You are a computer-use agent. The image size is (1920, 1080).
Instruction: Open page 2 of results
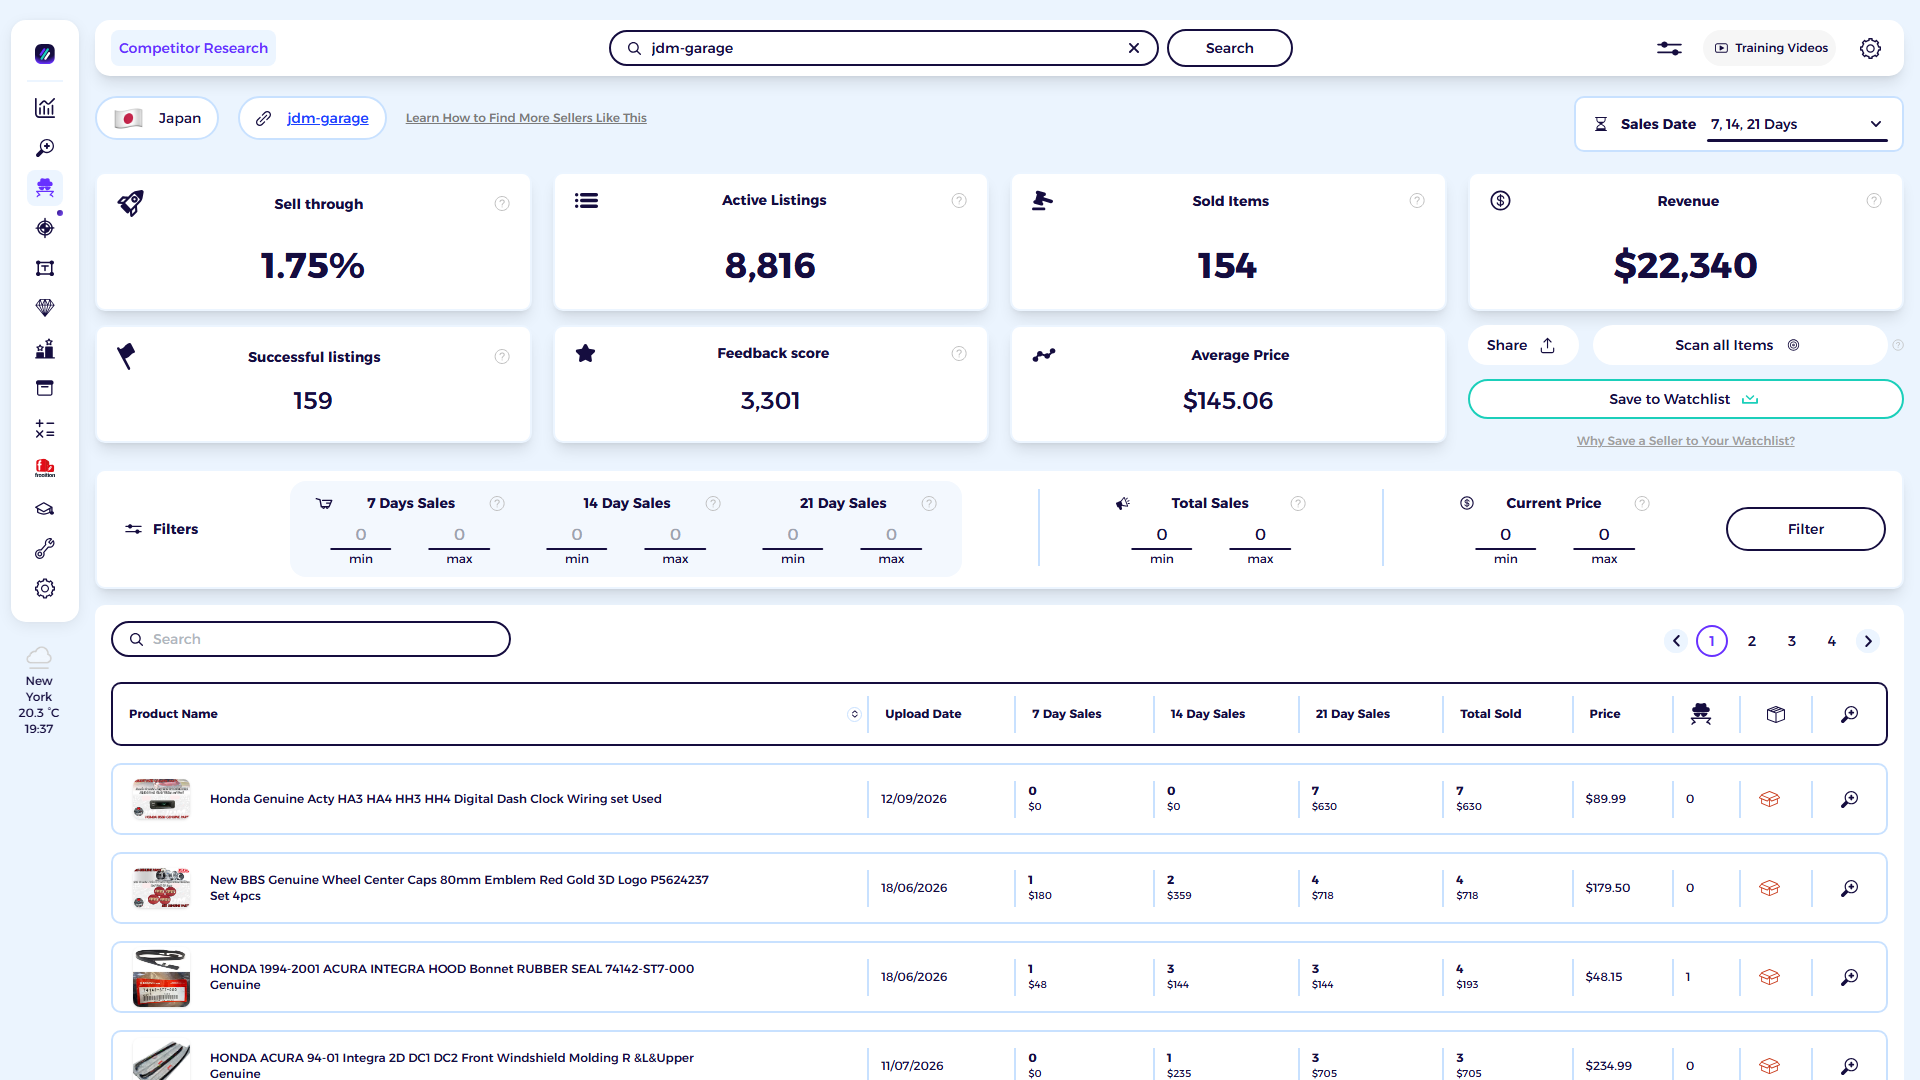click(x=1752, y=641)
